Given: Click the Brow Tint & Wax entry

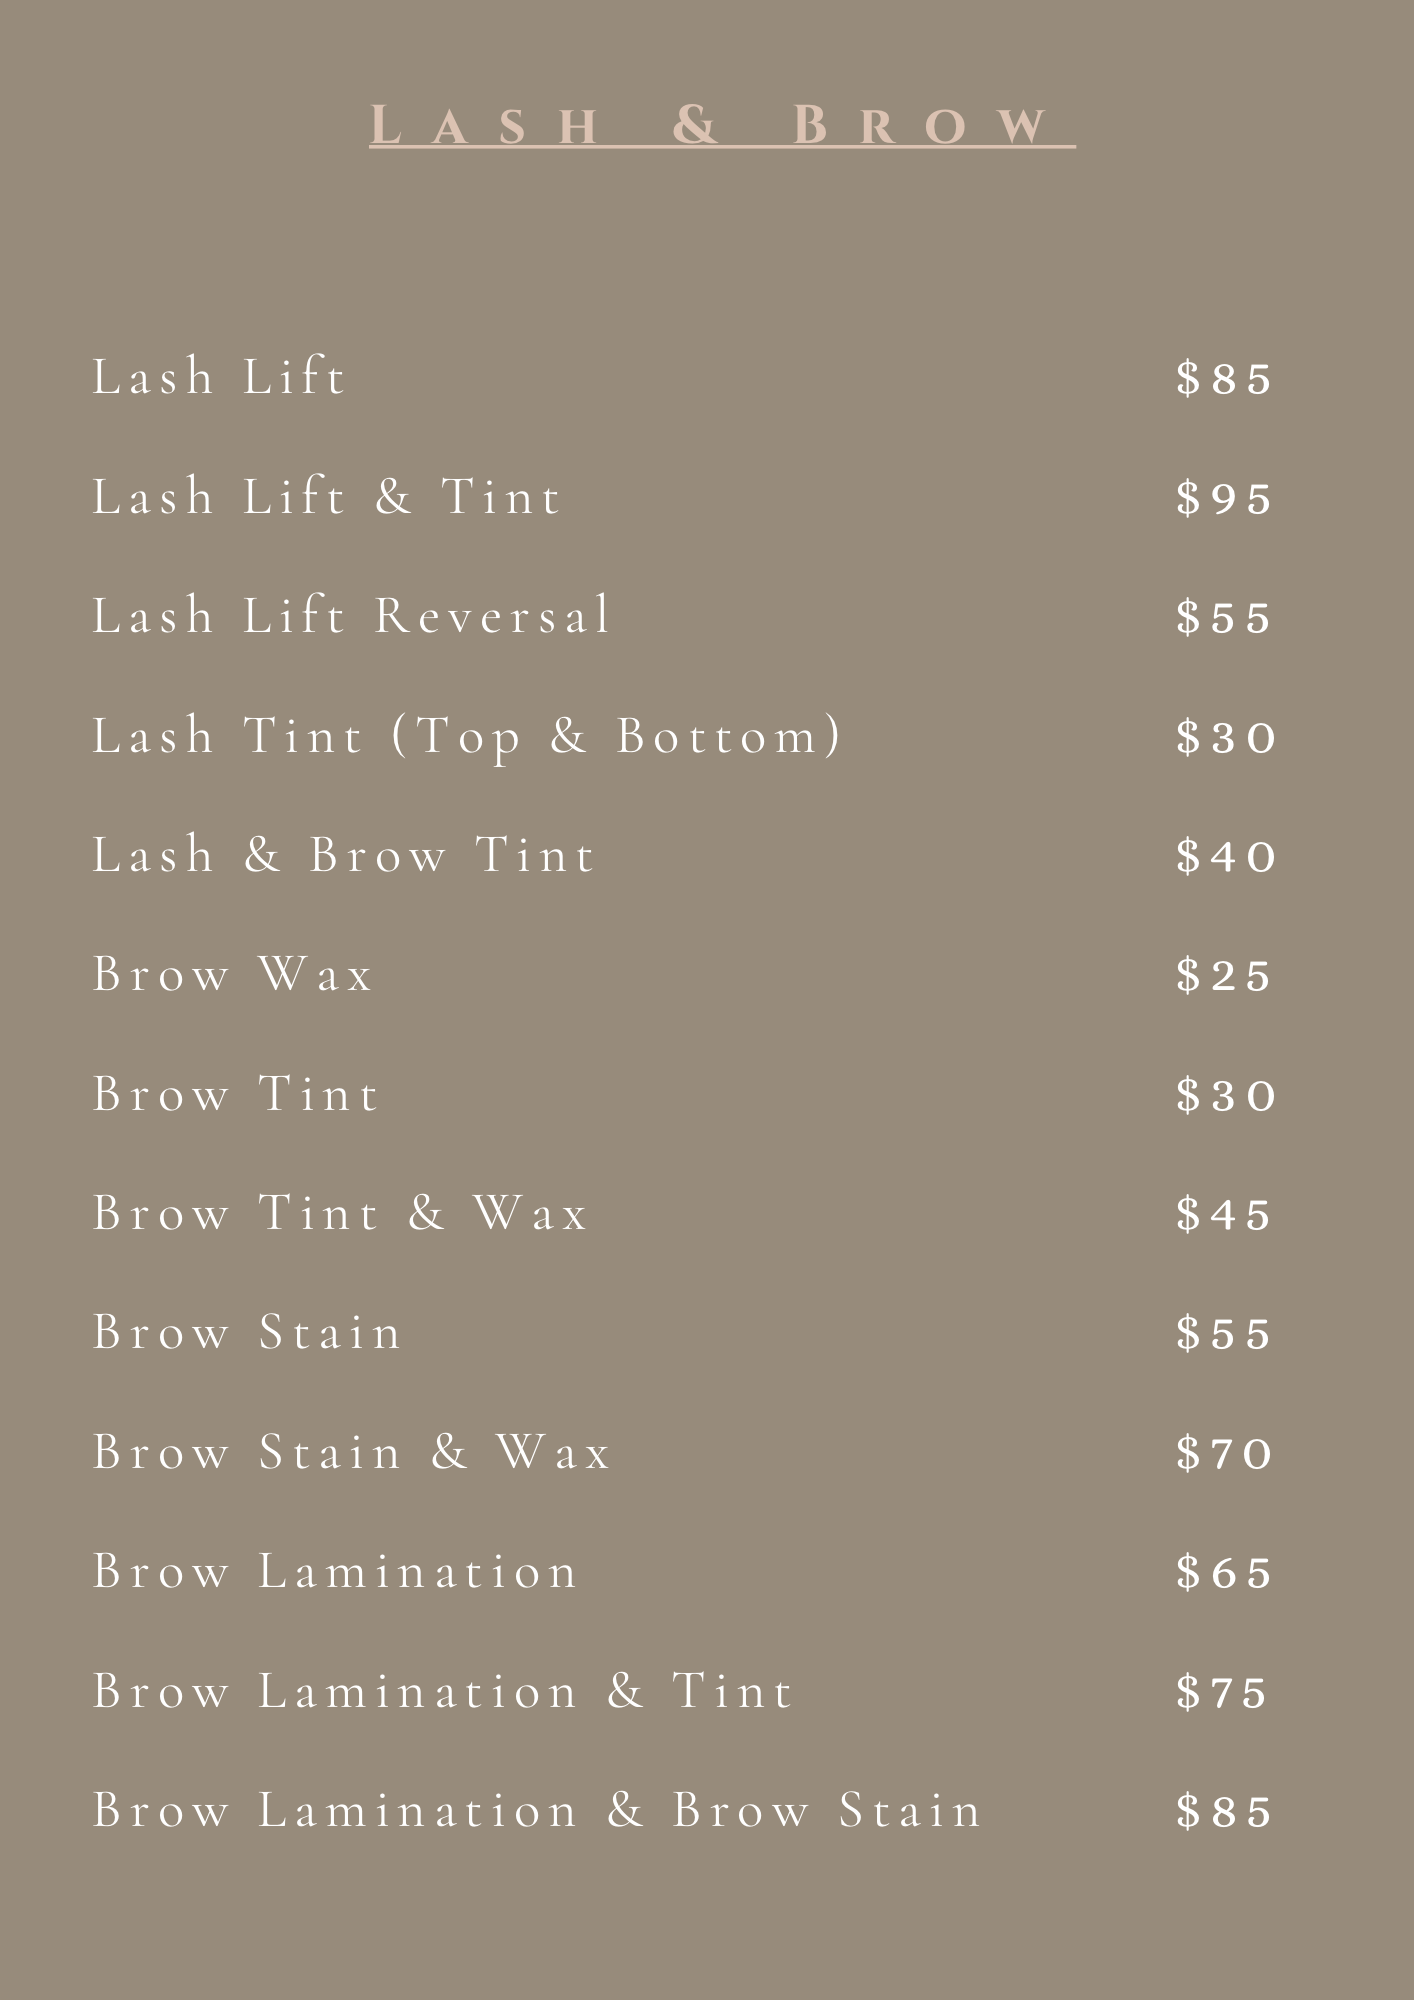Looking at the screenshot, I should tap(340, 1214).
